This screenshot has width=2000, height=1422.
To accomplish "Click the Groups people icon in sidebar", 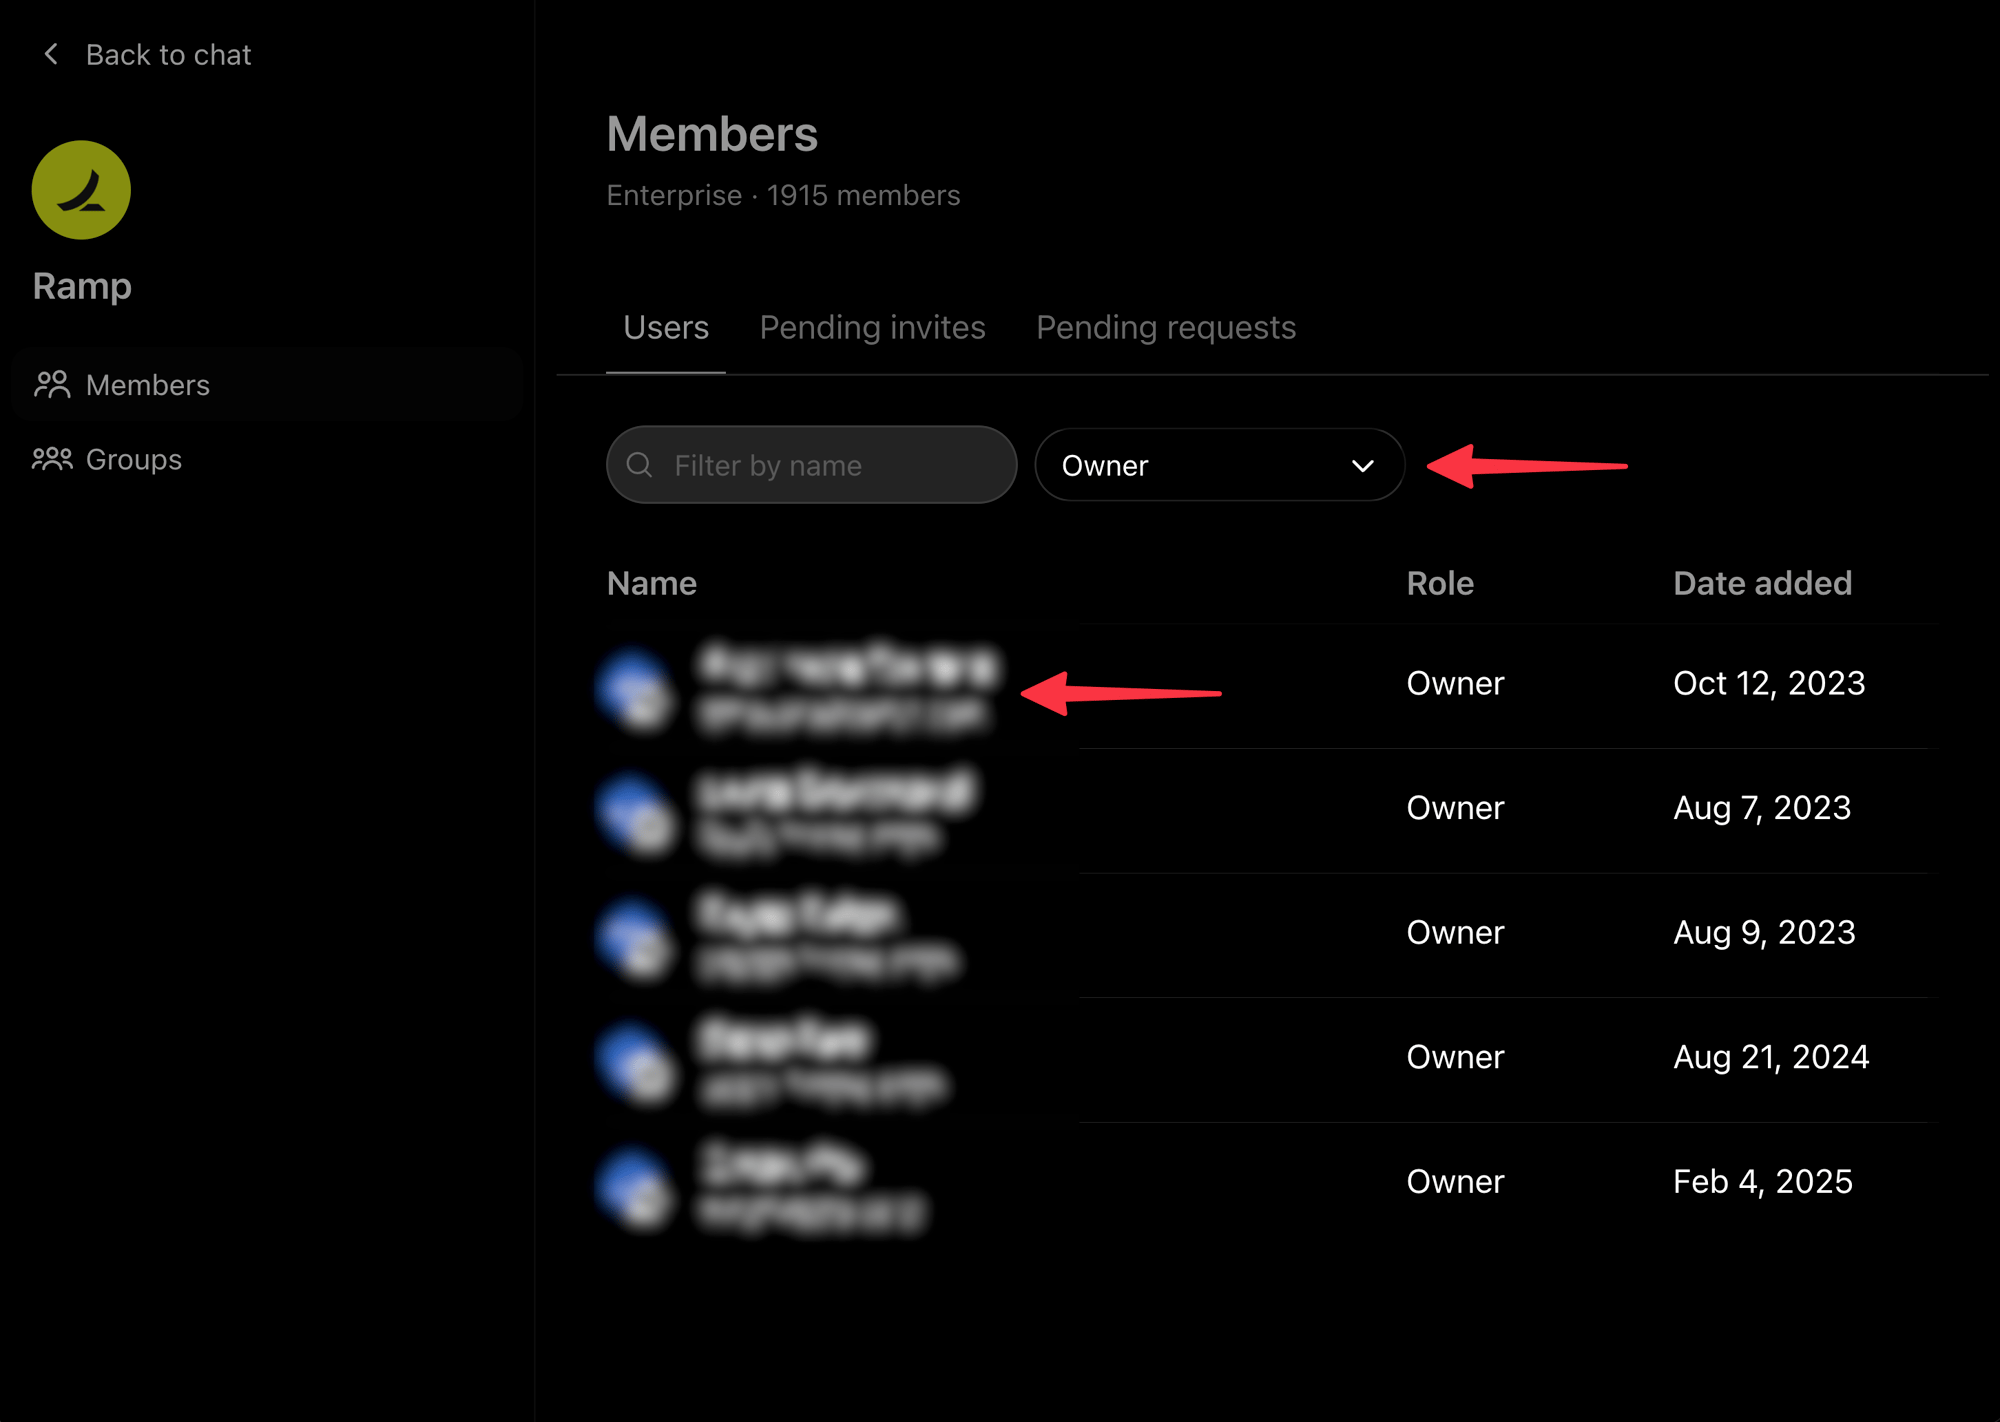I will (52, 459).
